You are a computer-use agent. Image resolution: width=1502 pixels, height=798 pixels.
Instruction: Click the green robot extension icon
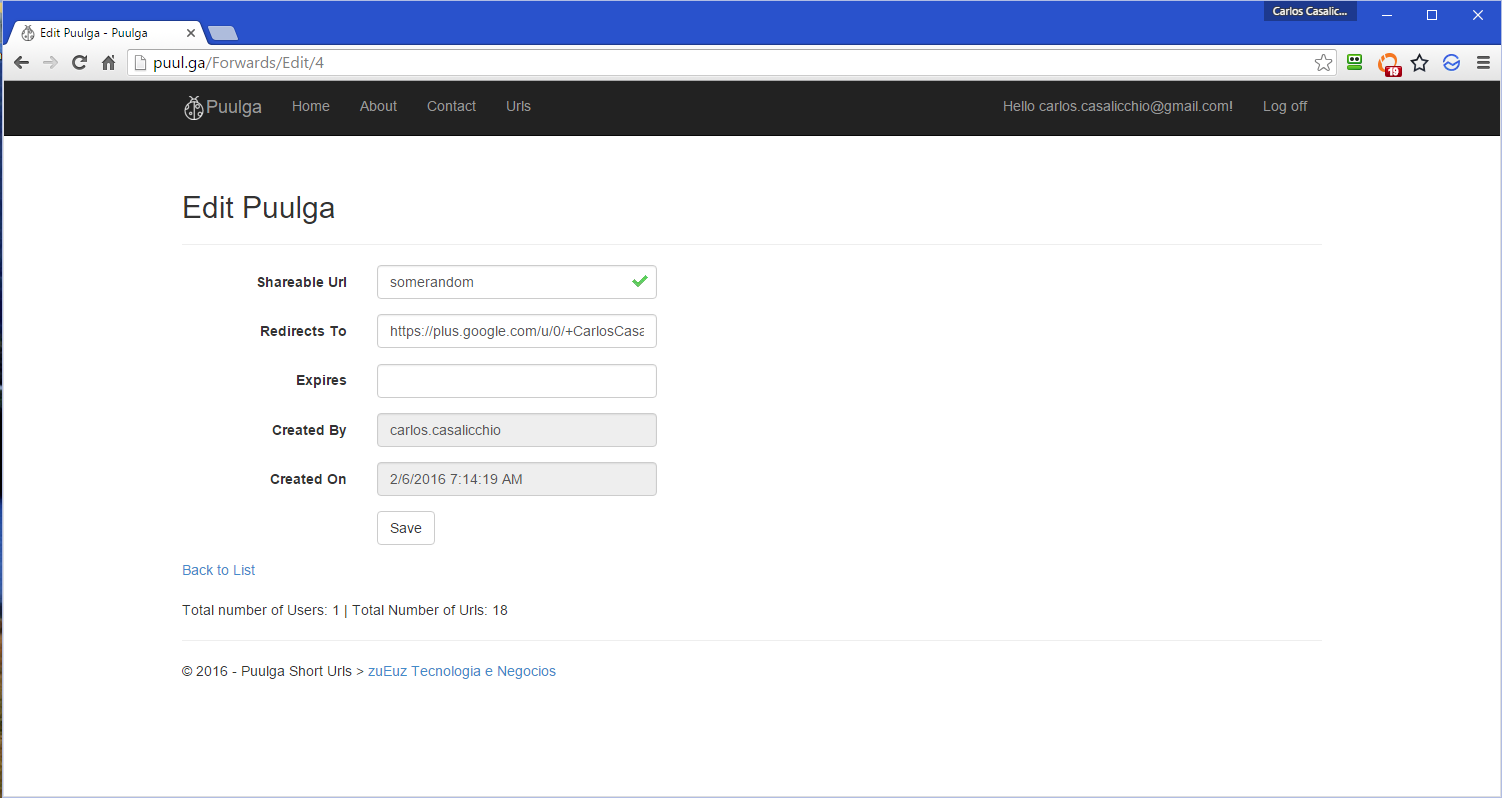1355,63
